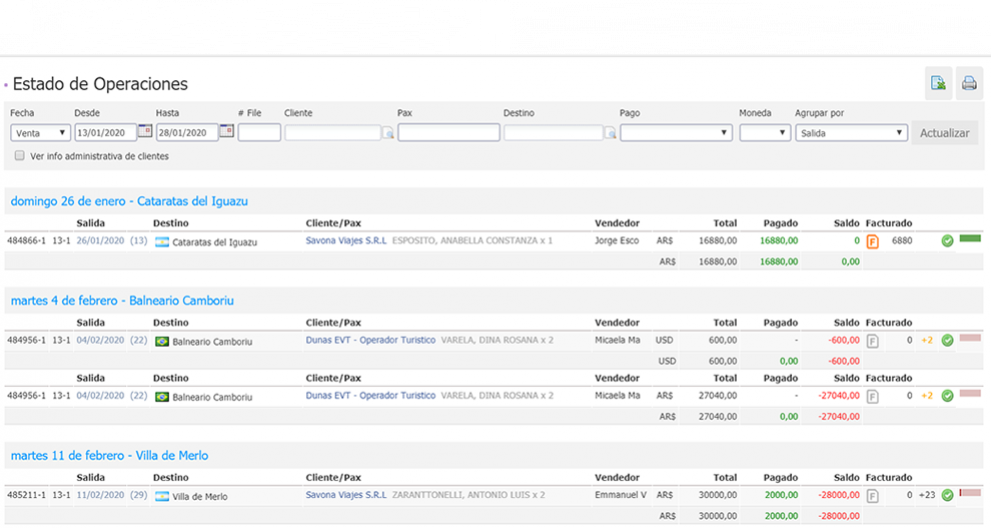991x528 pixels.
Task: Click the green payment progress bar
Action: [969, 239]
